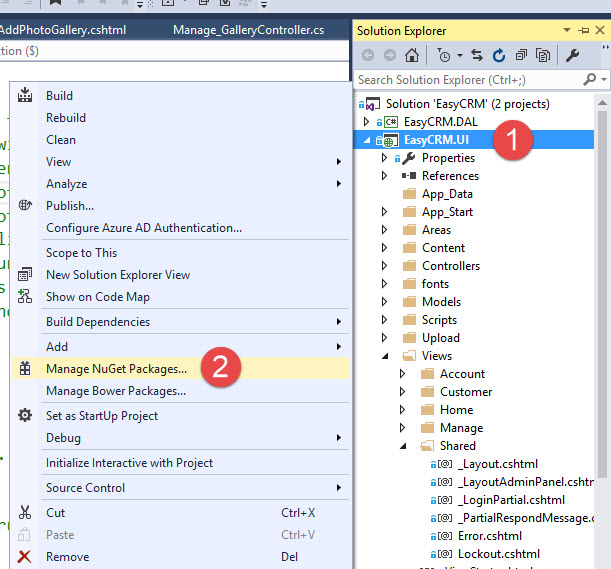Click the Home icon in Solution Explorer toolbar
Screen dimensions: 611x569
point(411,55)
